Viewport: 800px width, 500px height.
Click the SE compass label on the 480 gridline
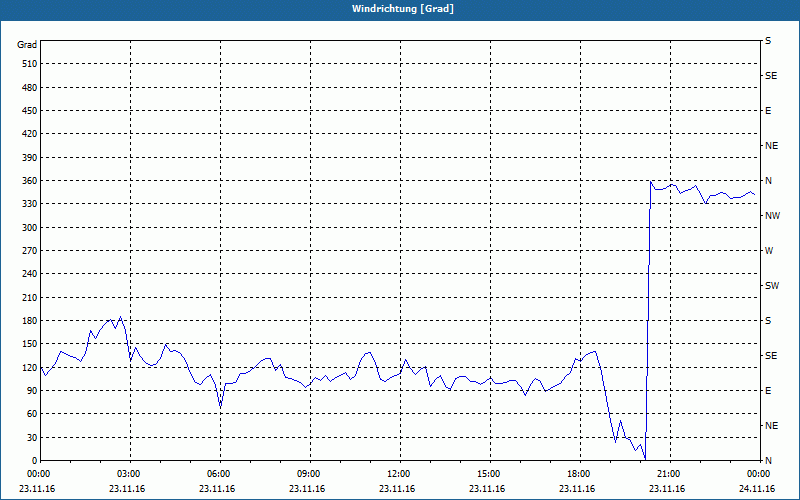coord(771,76)
